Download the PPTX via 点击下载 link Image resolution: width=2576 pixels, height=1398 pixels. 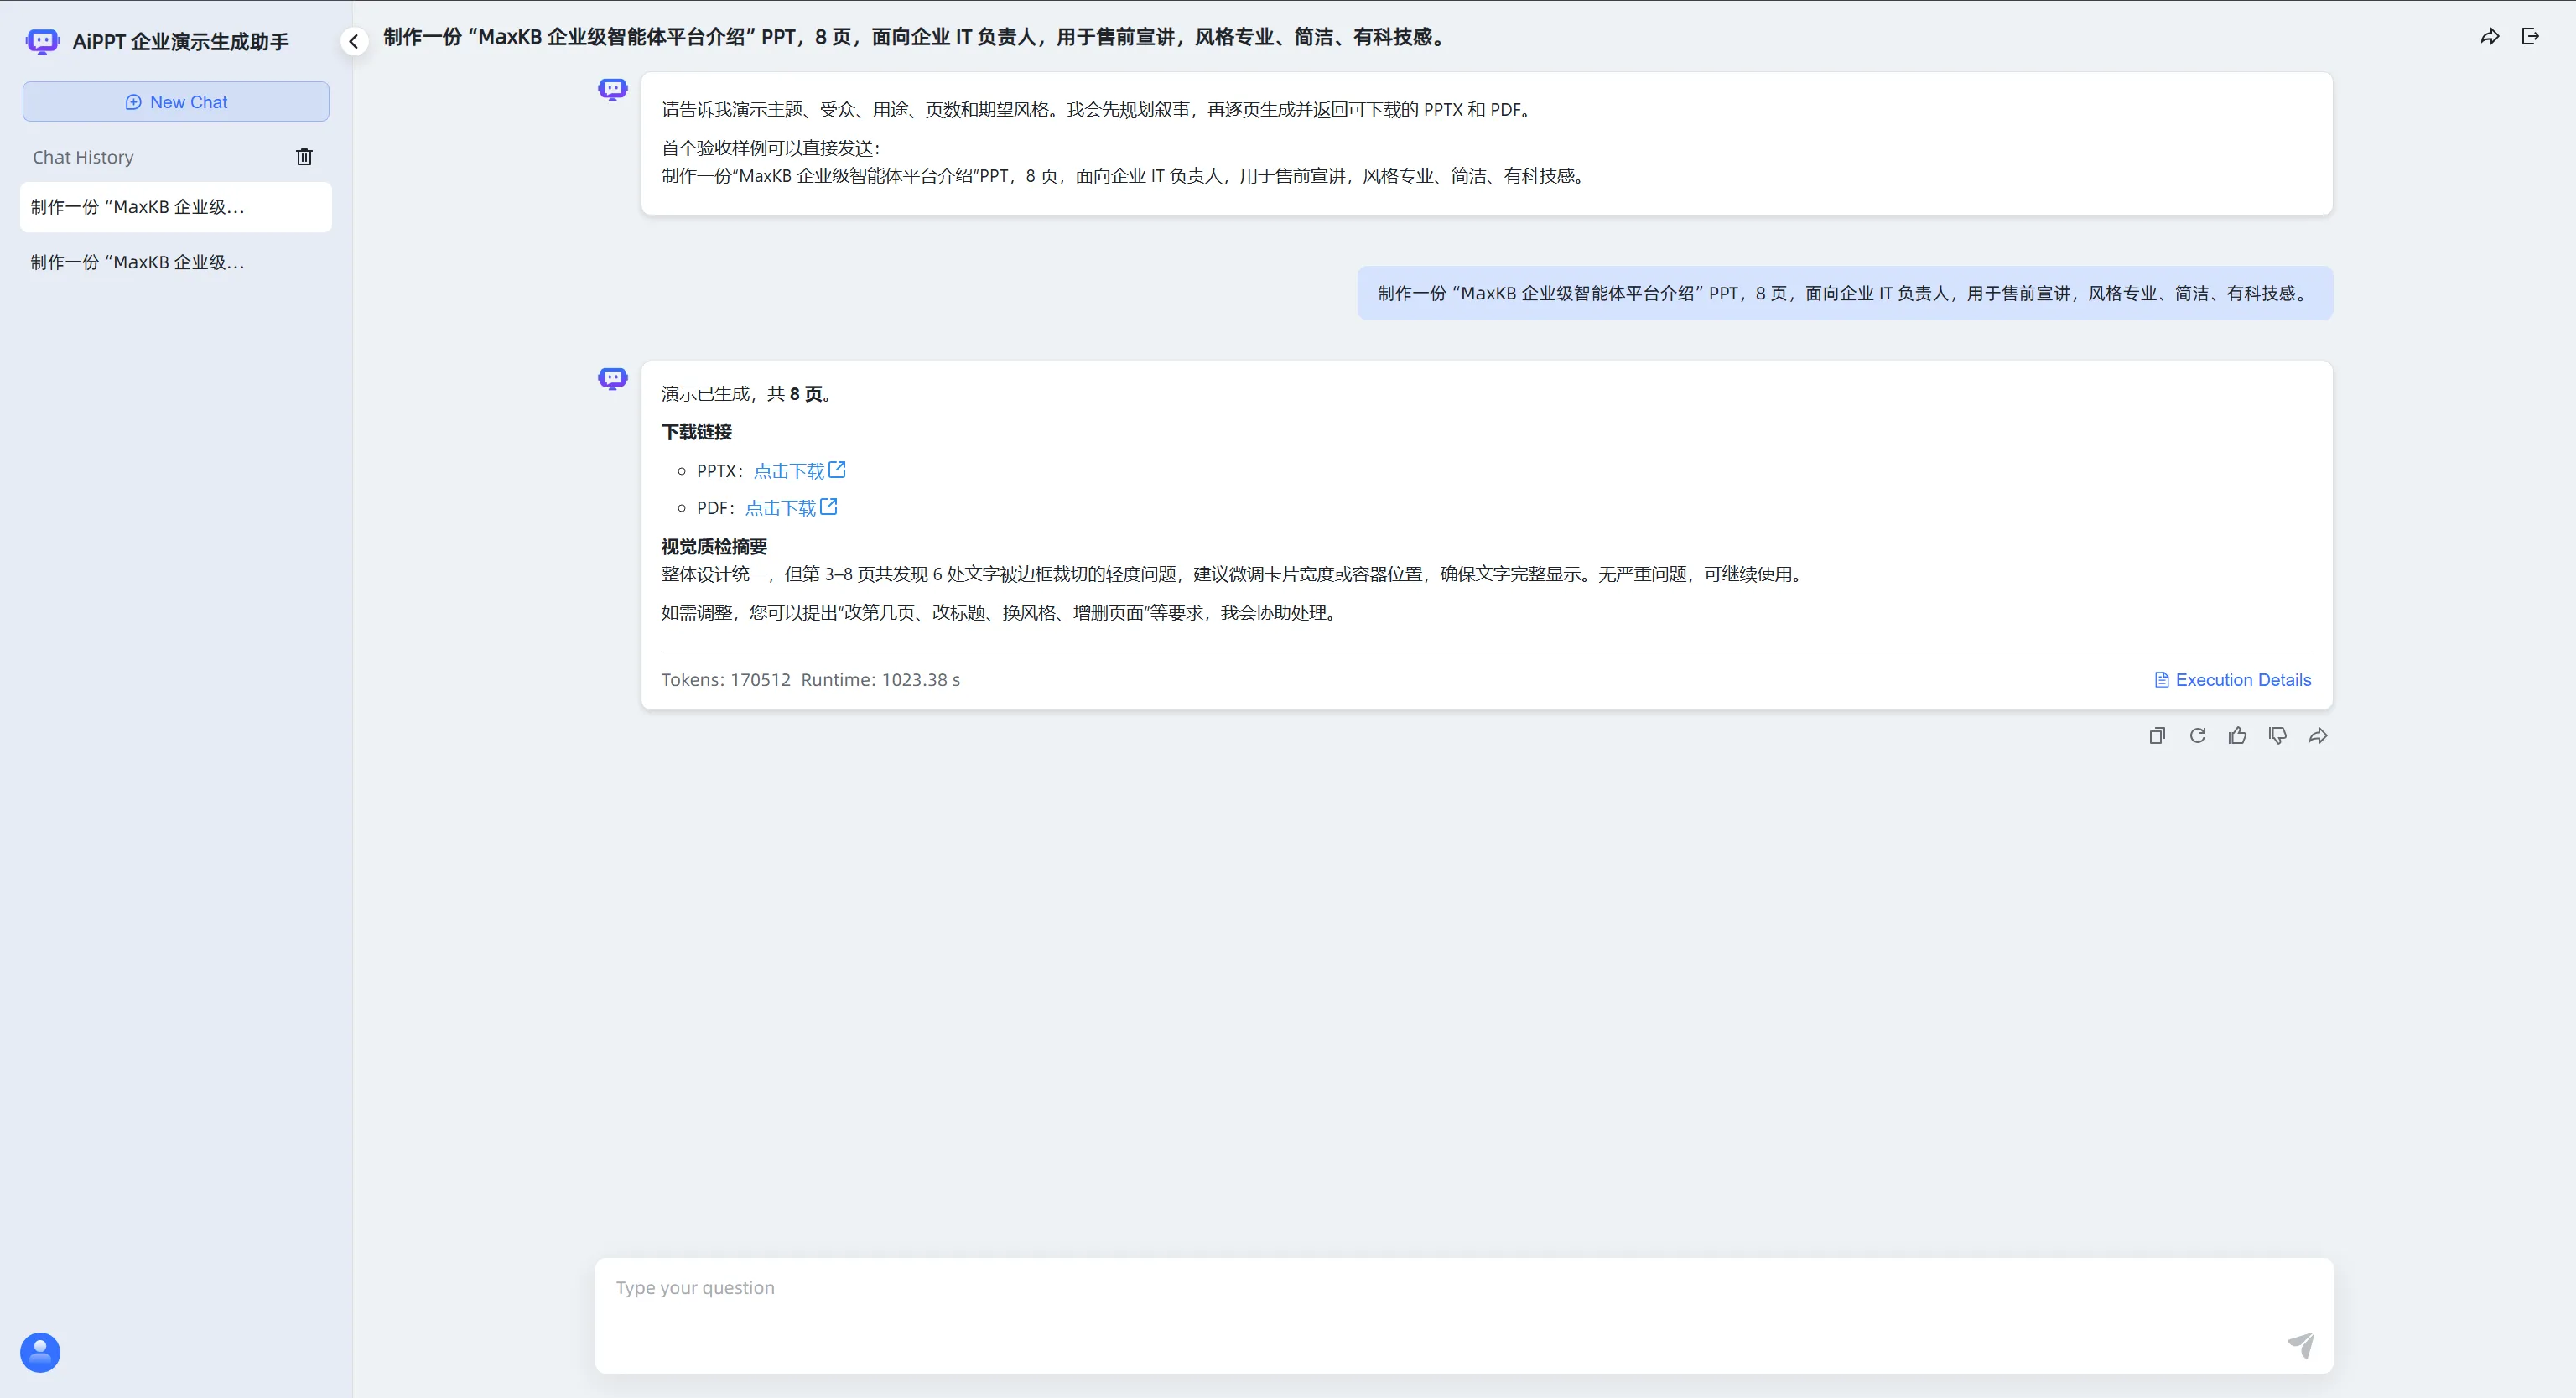click(x=799, y=470)
